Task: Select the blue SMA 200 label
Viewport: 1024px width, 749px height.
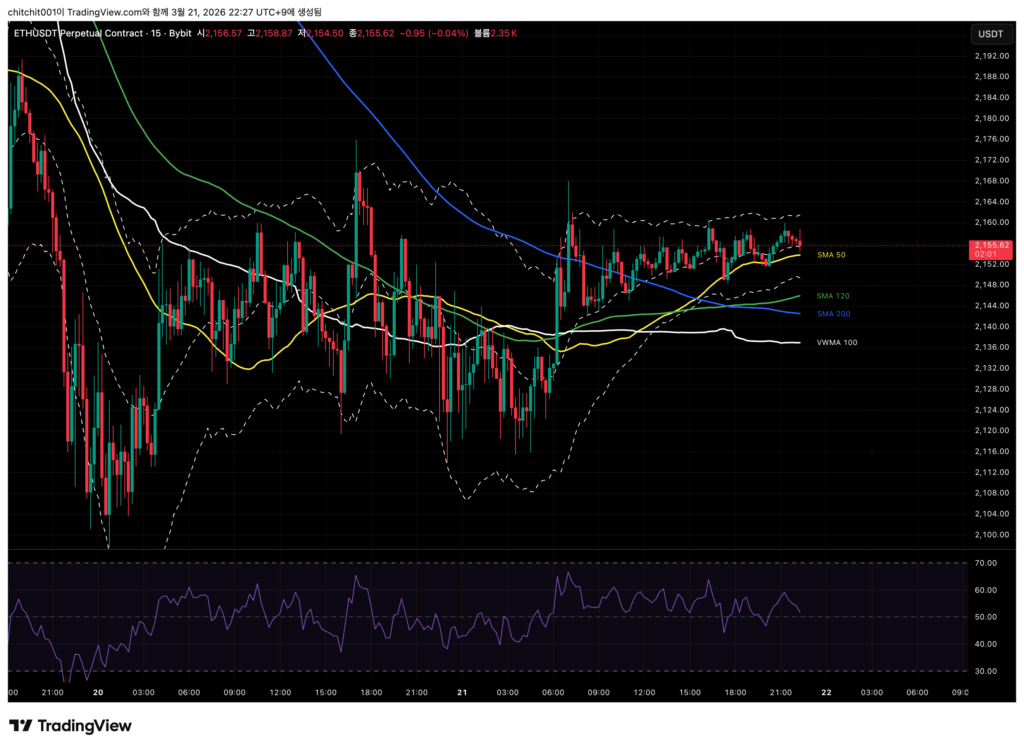Action: [x=833, y=314]
